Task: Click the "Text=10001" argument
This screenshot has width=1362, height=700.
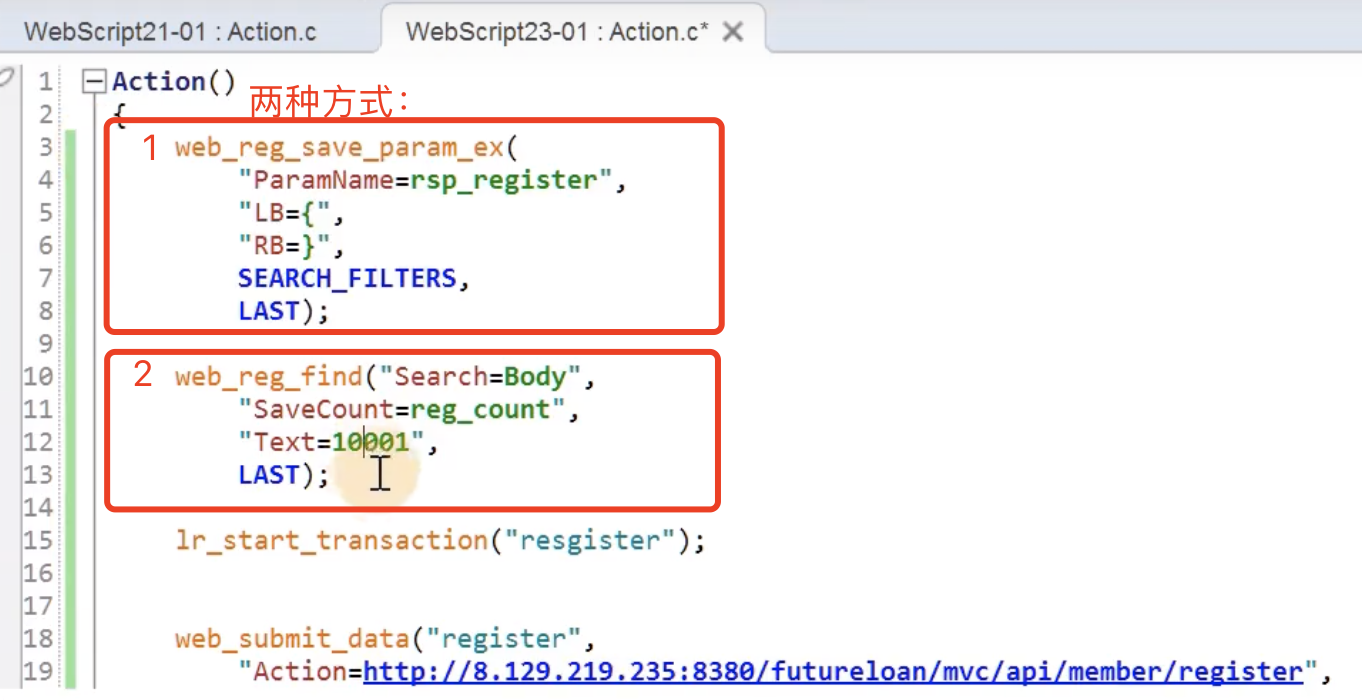Action: [331, 442]
